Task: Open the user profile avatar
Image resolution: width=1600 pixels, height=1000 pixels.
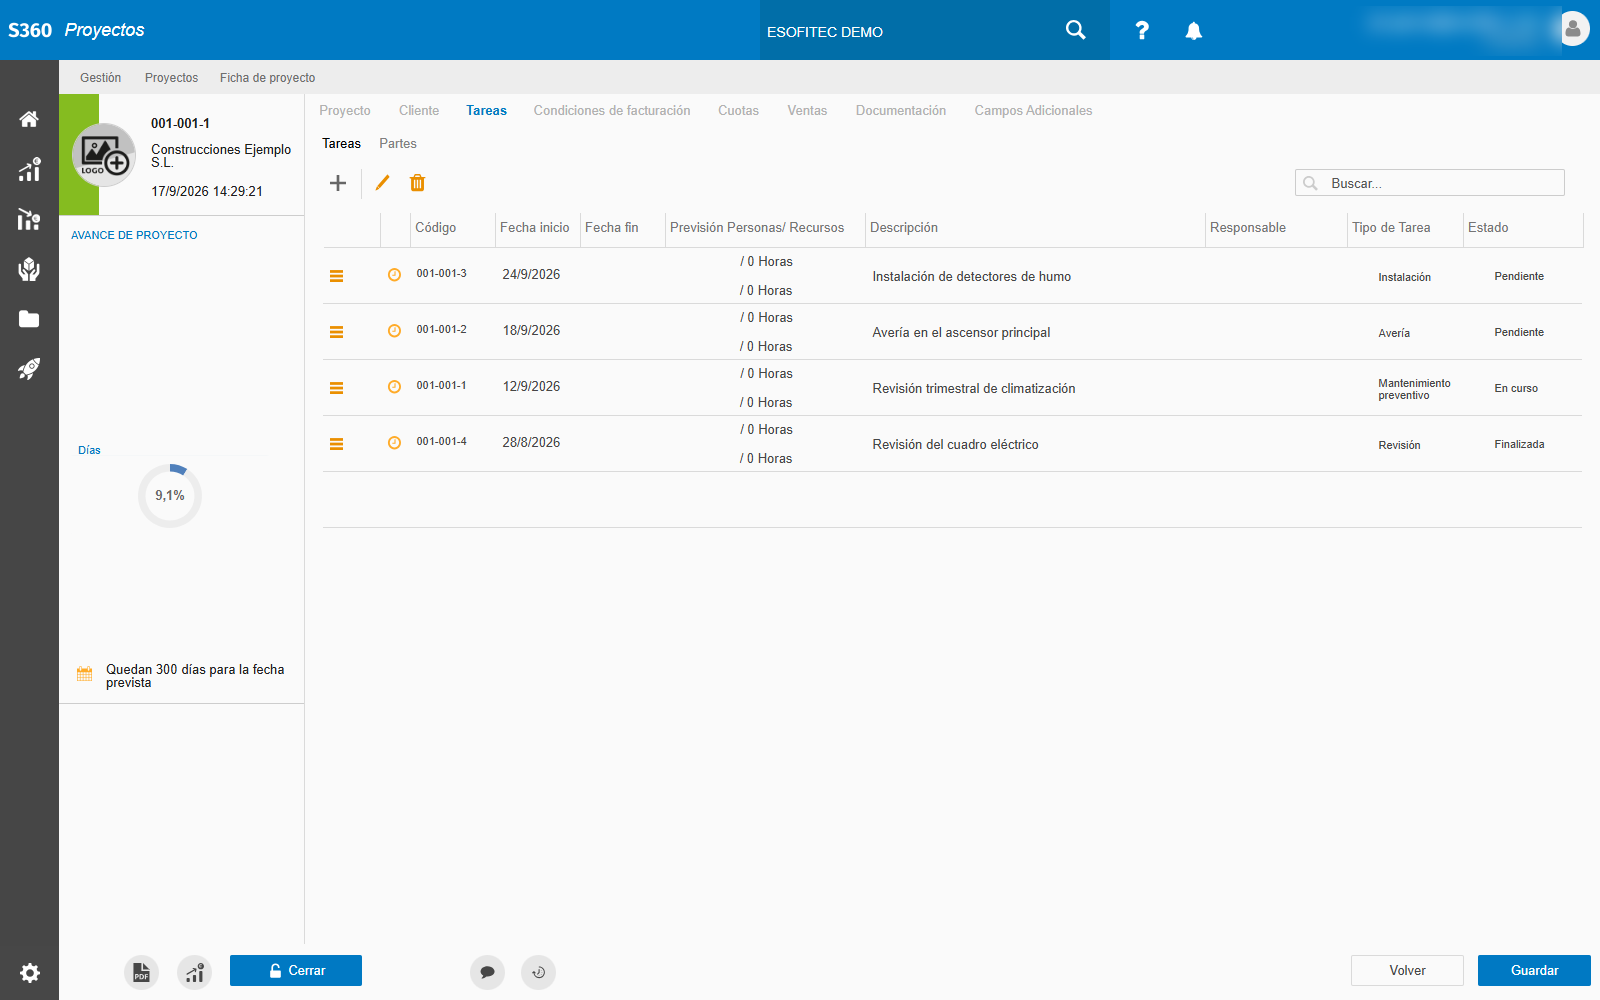Action: 1573,29
